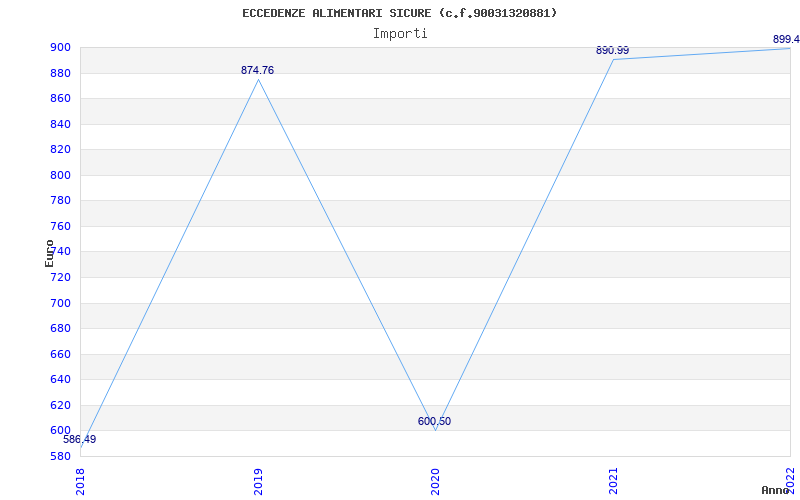800x500 pixels.
Task: Click the 620 y-axis value
Action: click(x=59, y=405)
